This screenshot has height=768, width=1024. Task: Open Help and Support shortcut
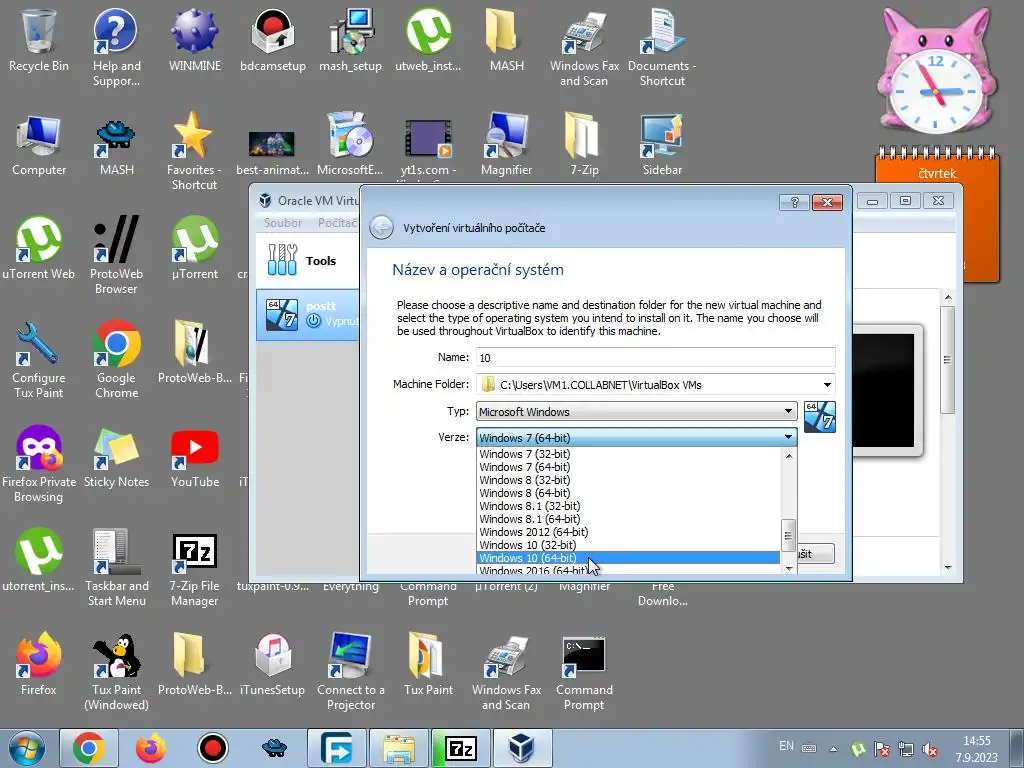point(116,47)
